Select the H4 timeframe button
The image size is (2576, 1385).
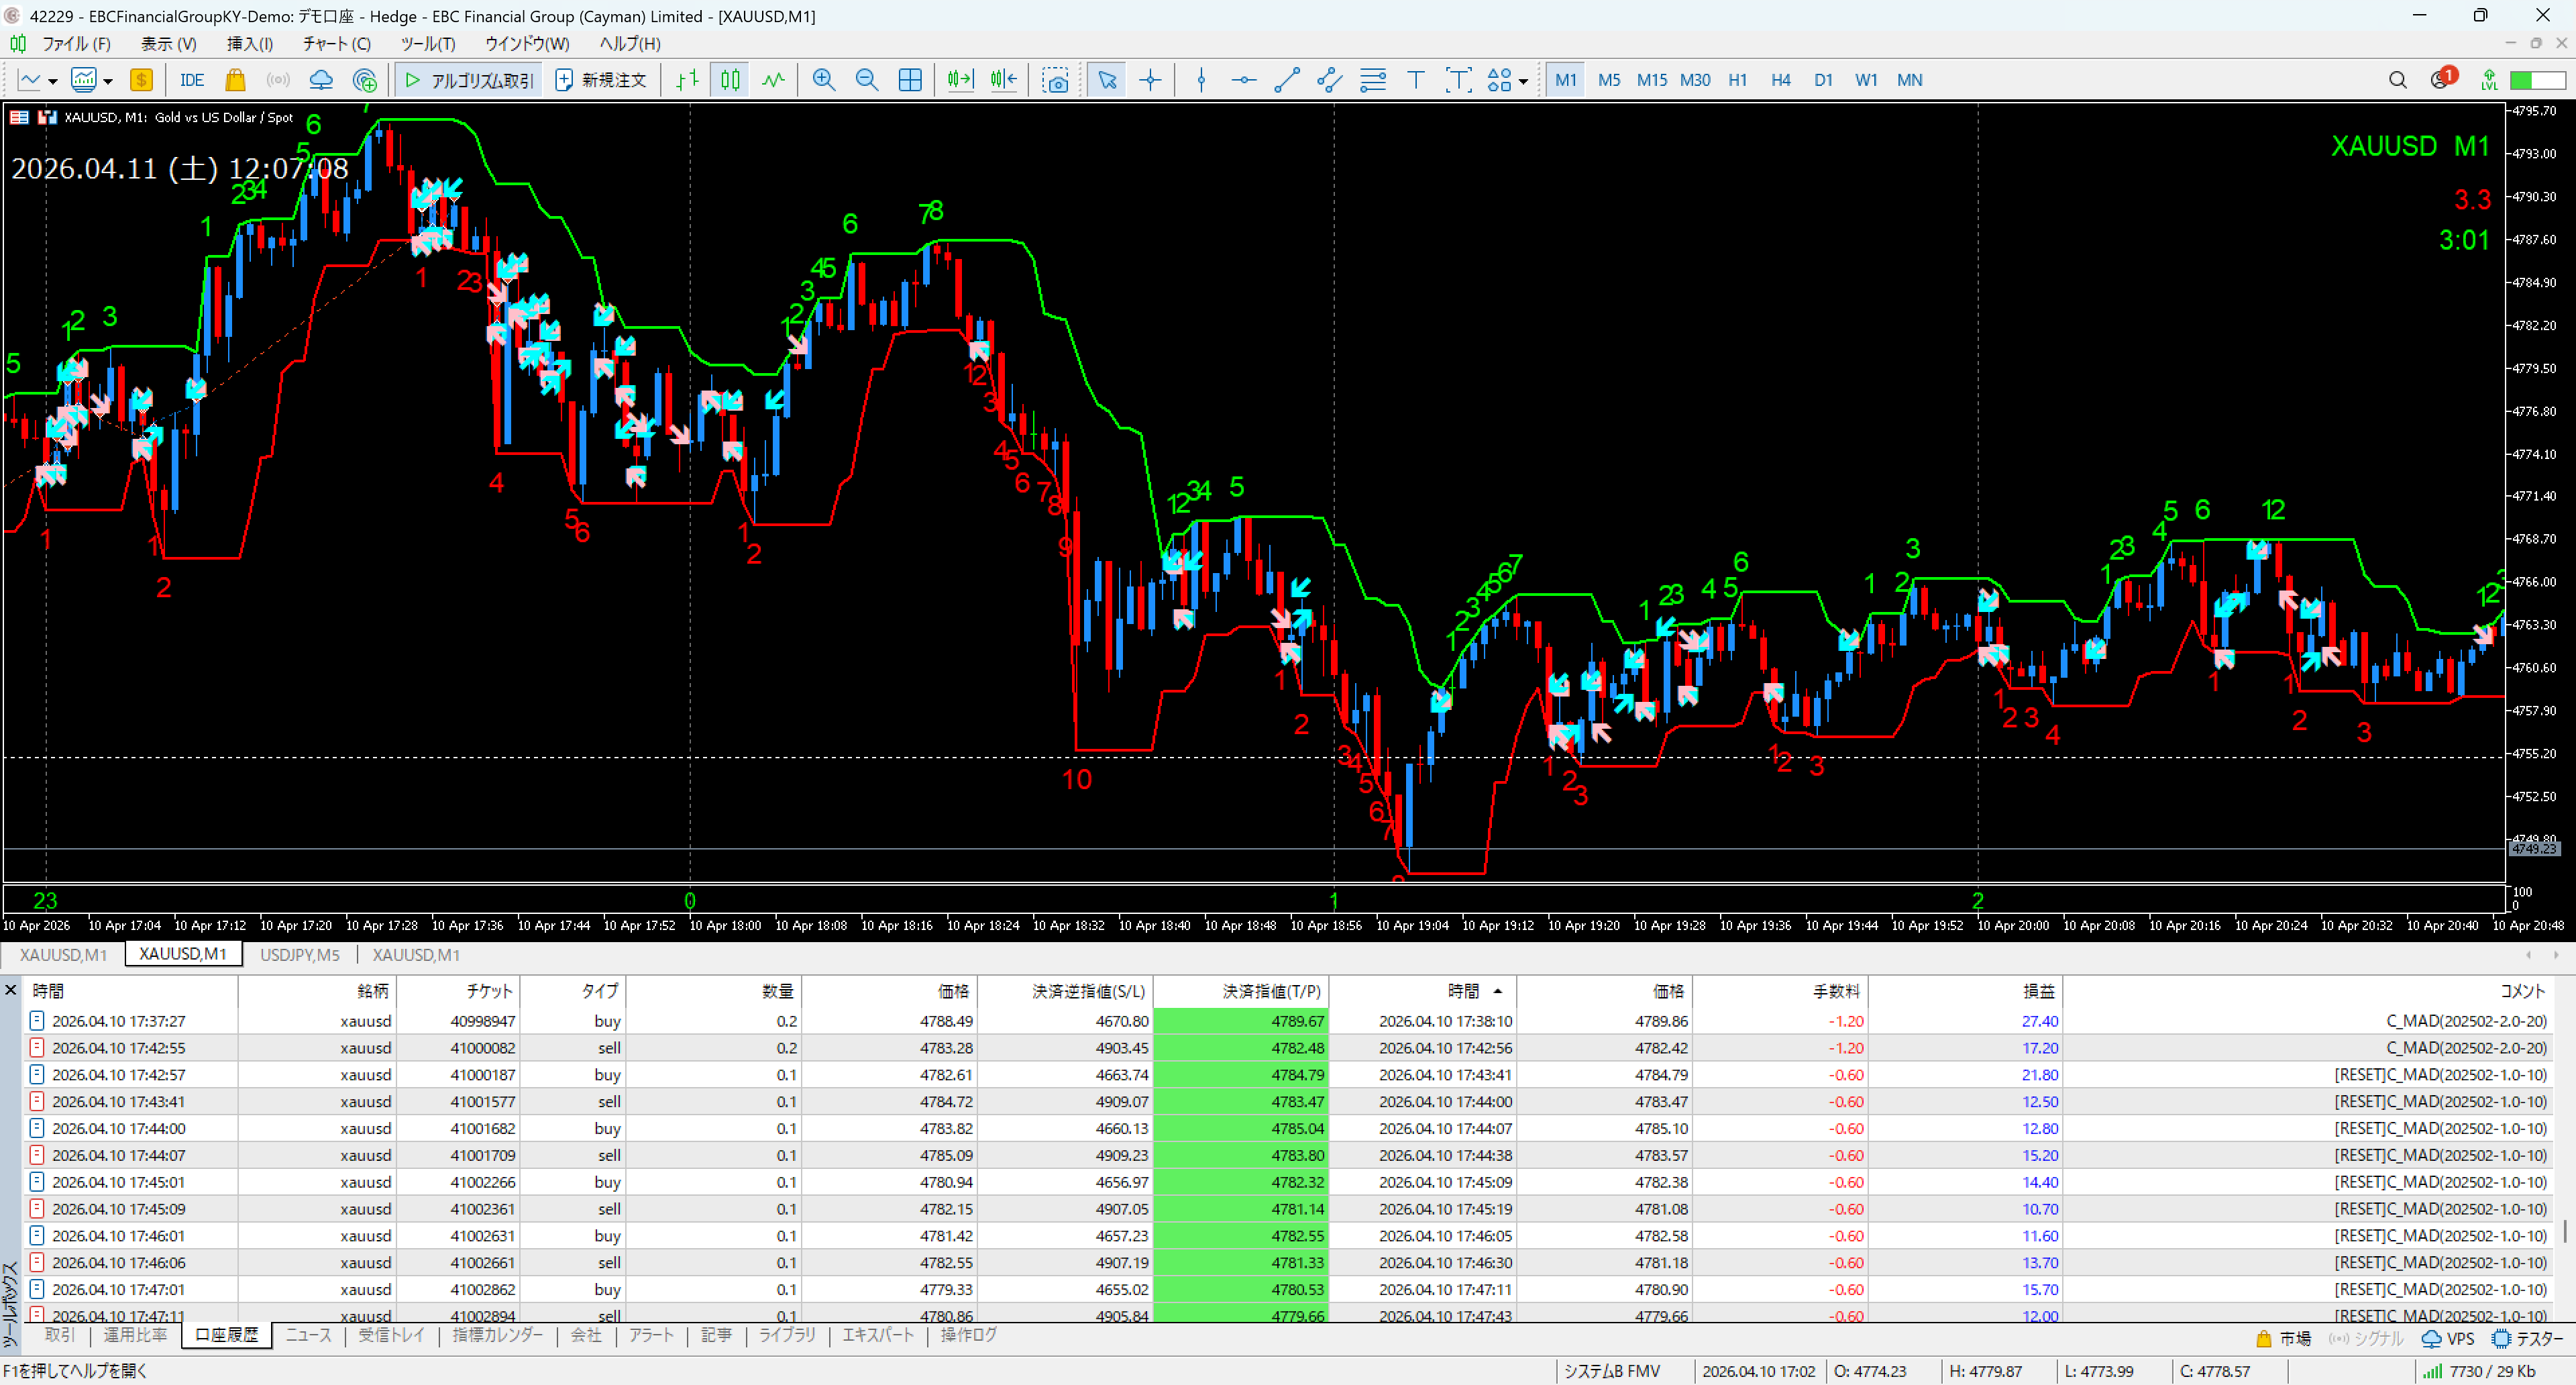tap(1780, 80)
